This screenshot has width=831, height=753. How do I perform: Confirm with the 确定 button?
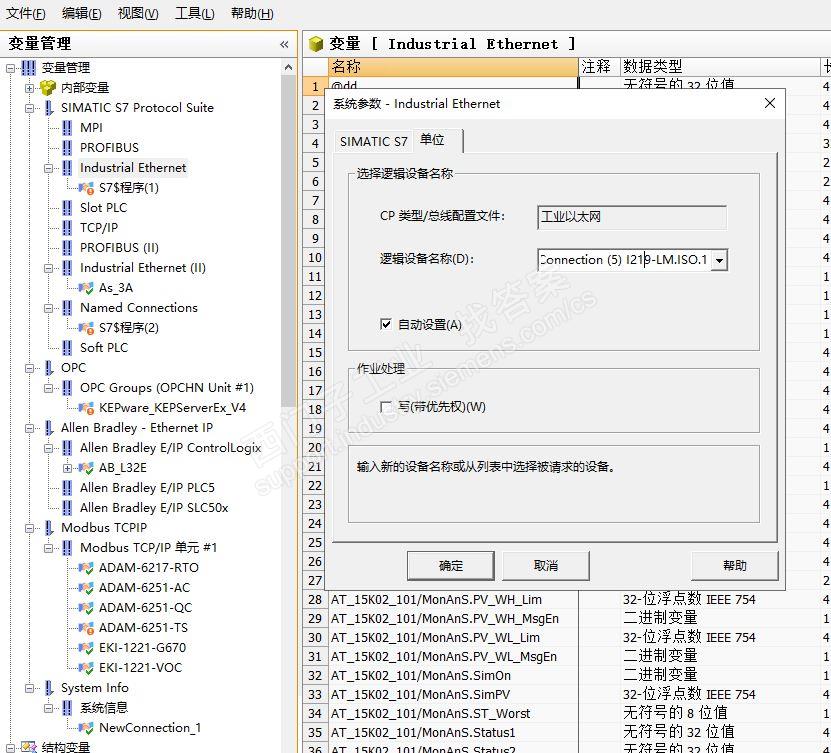click(450, 566)
